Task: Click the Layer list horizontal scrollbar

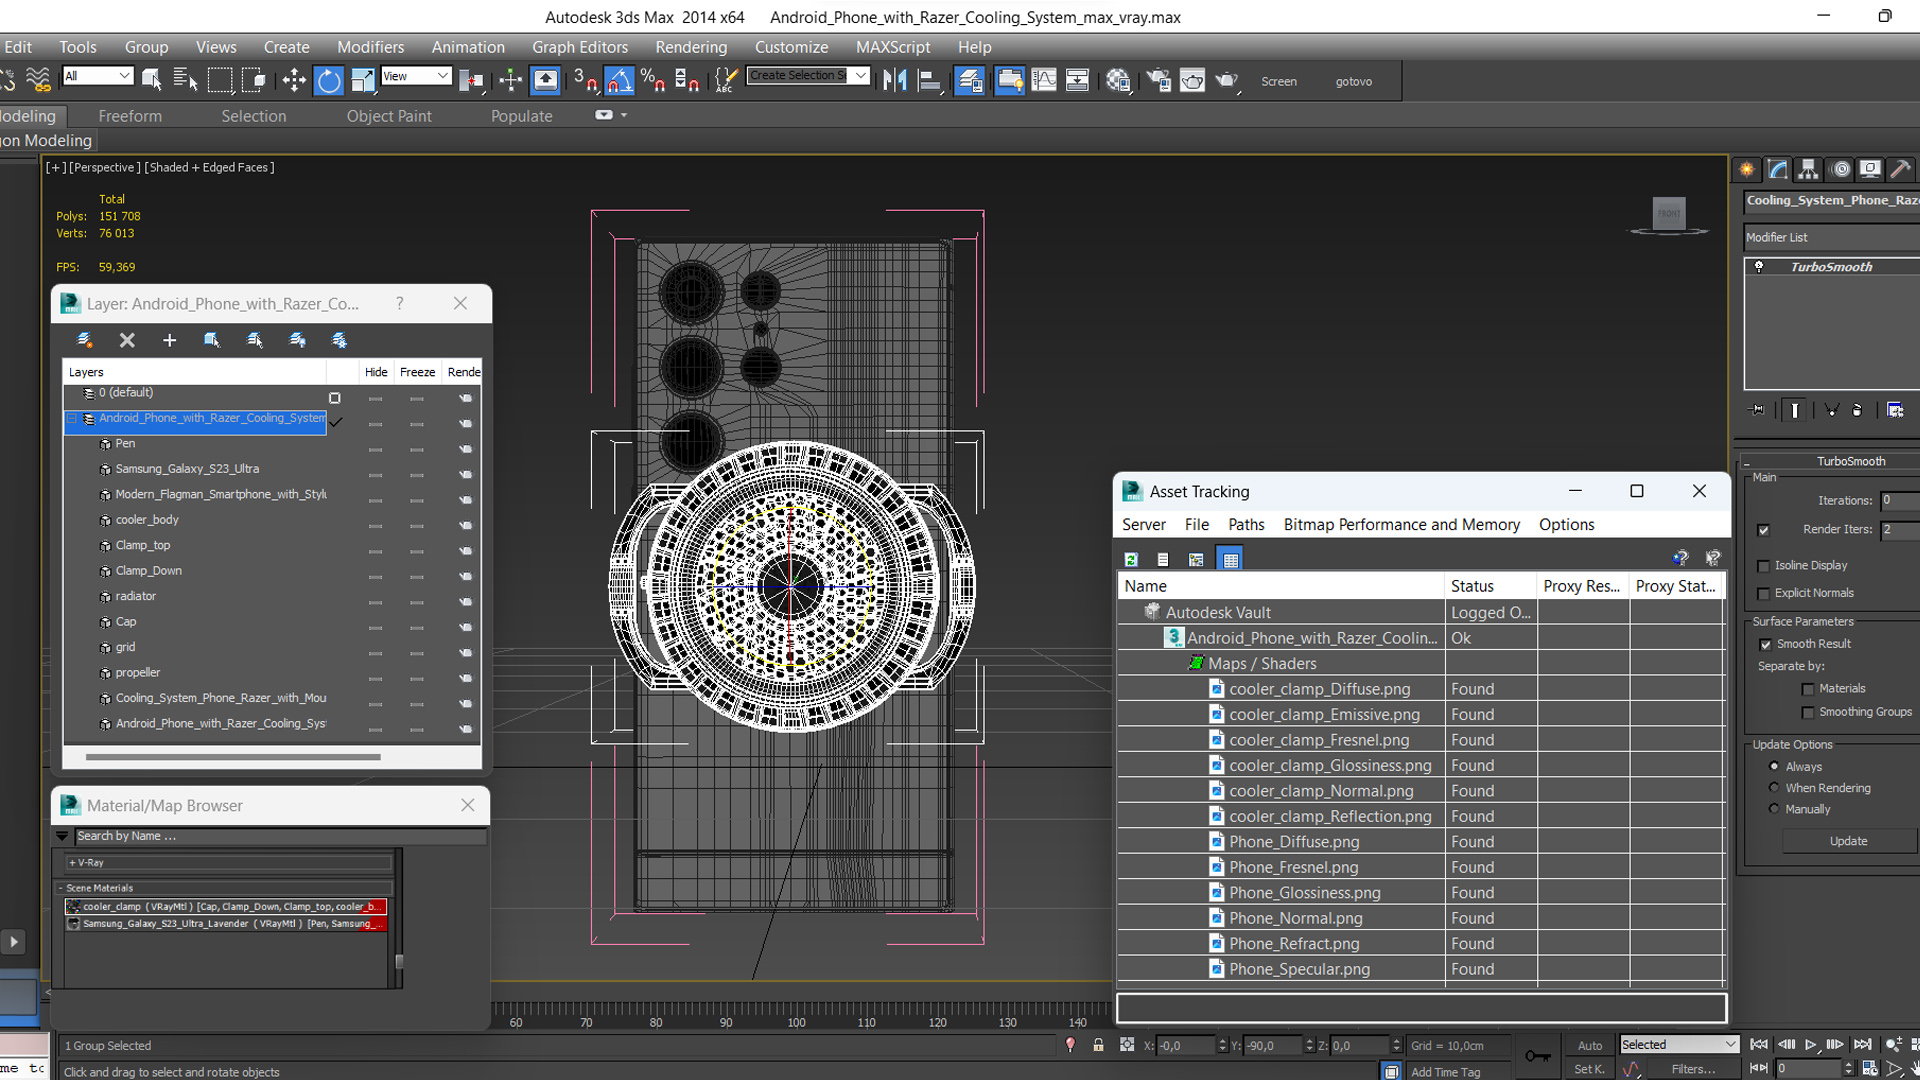Action: pyautogui.click(x=233, y=757)
